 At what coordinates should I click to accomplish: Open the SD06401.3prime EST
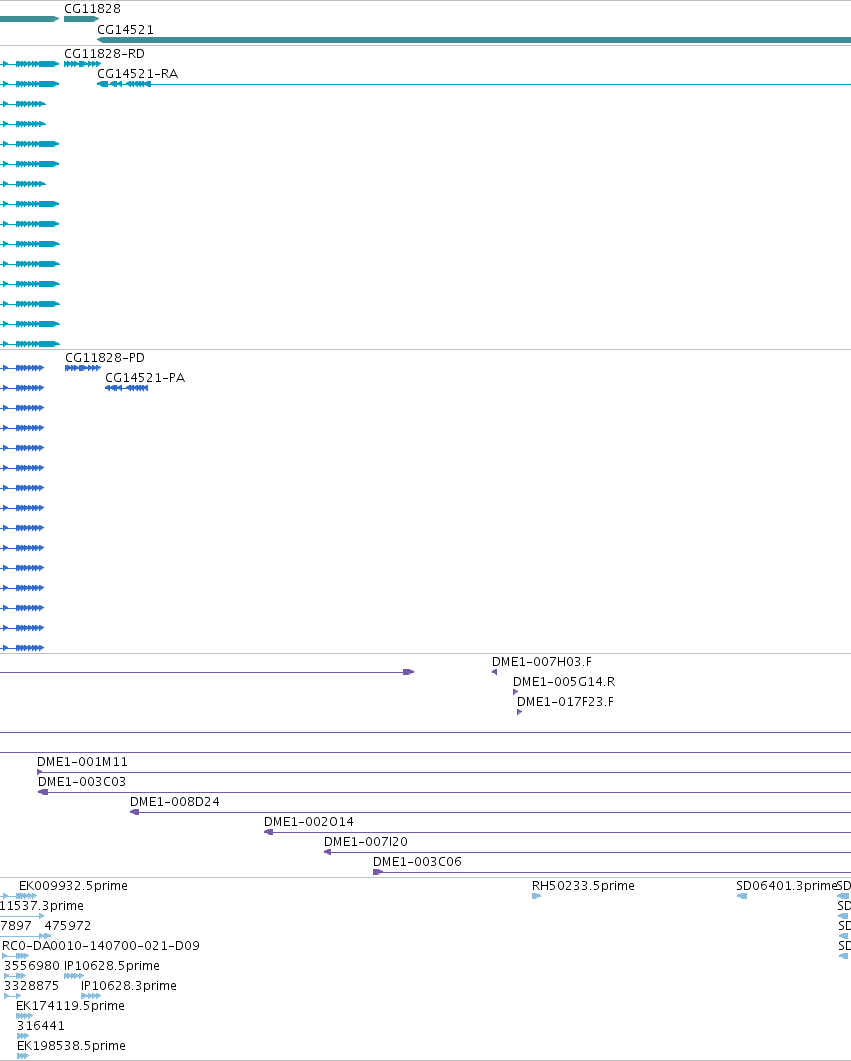tap(742, 896)
